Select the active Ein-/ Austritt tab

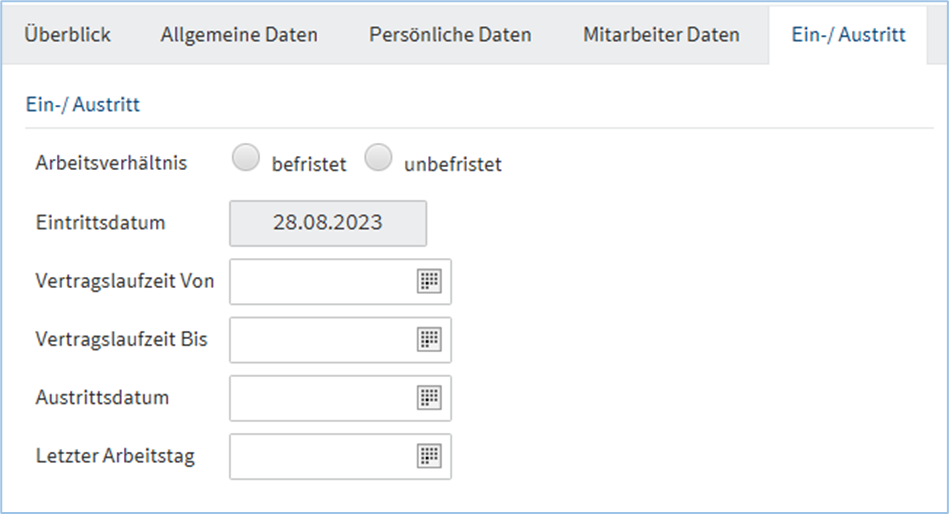point(847,35)
